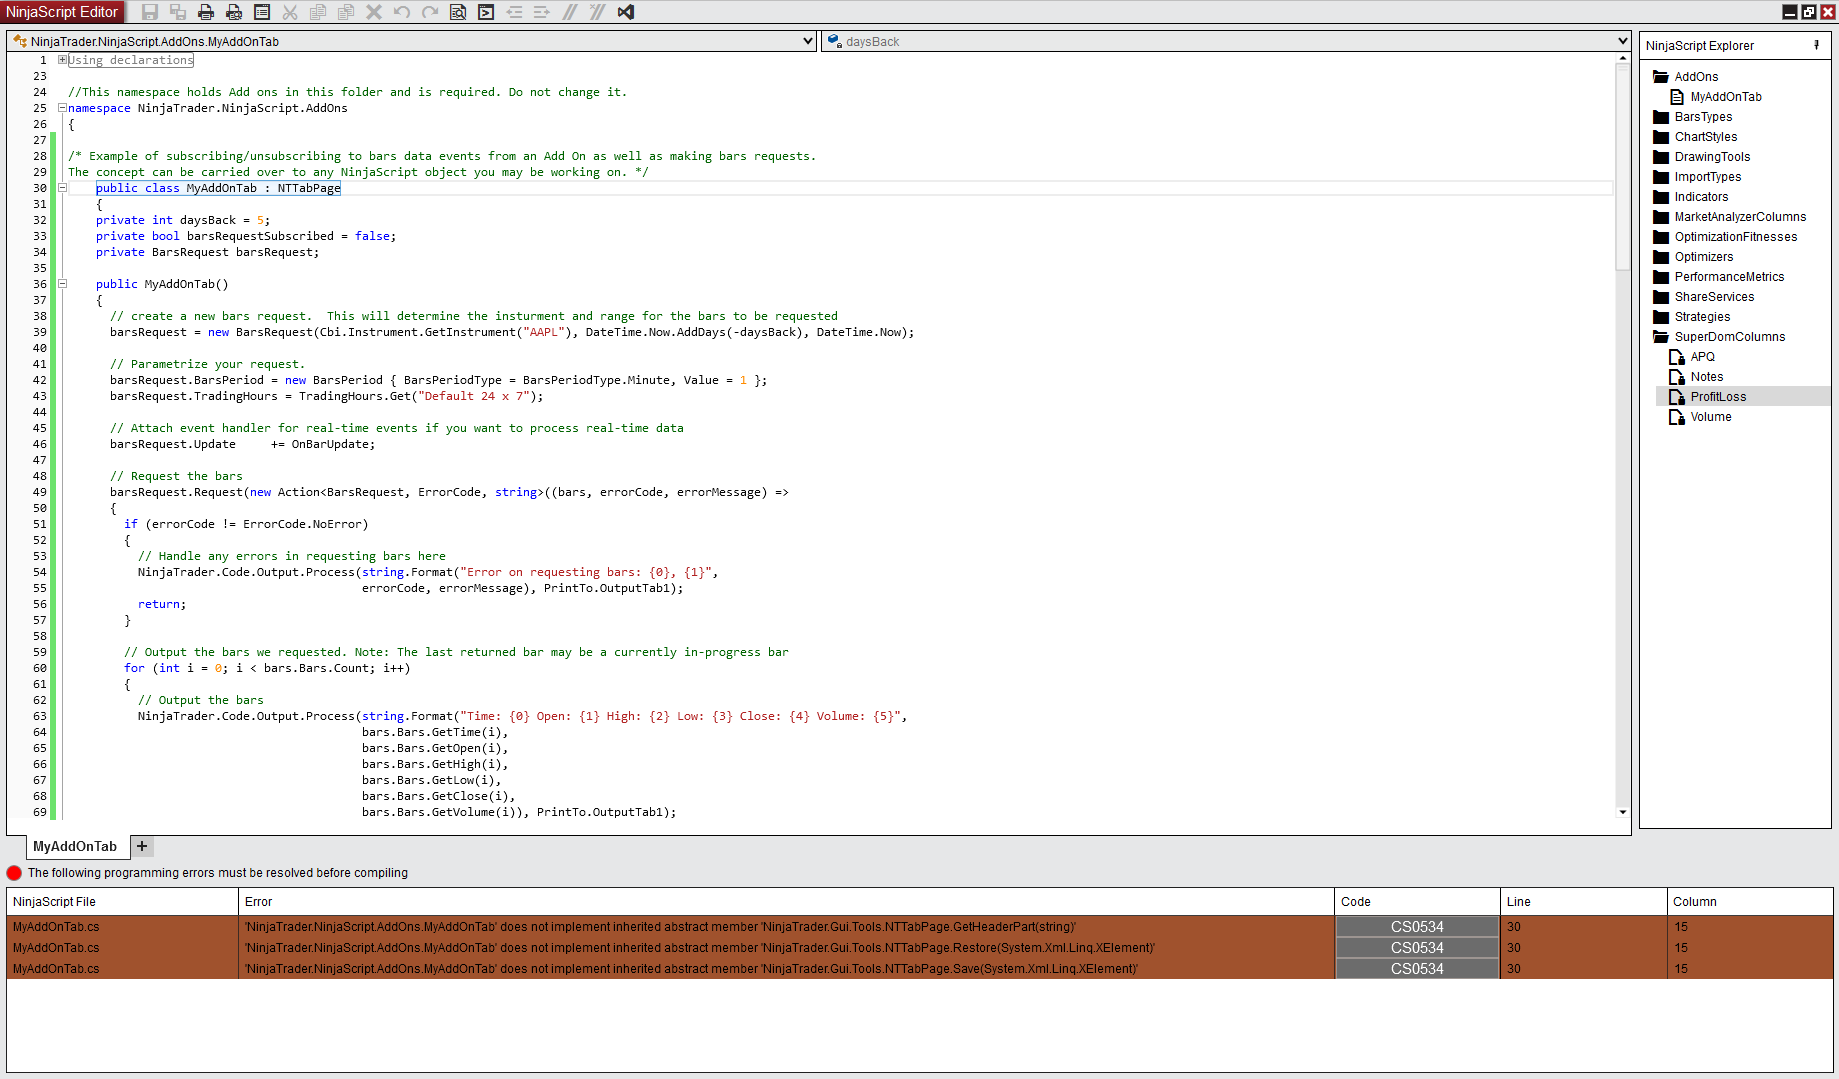Image resolution: width=1839 pixels, height=1079 pixels.
Task: Click the Increase Indent toolbar icon
Action: 542,12
